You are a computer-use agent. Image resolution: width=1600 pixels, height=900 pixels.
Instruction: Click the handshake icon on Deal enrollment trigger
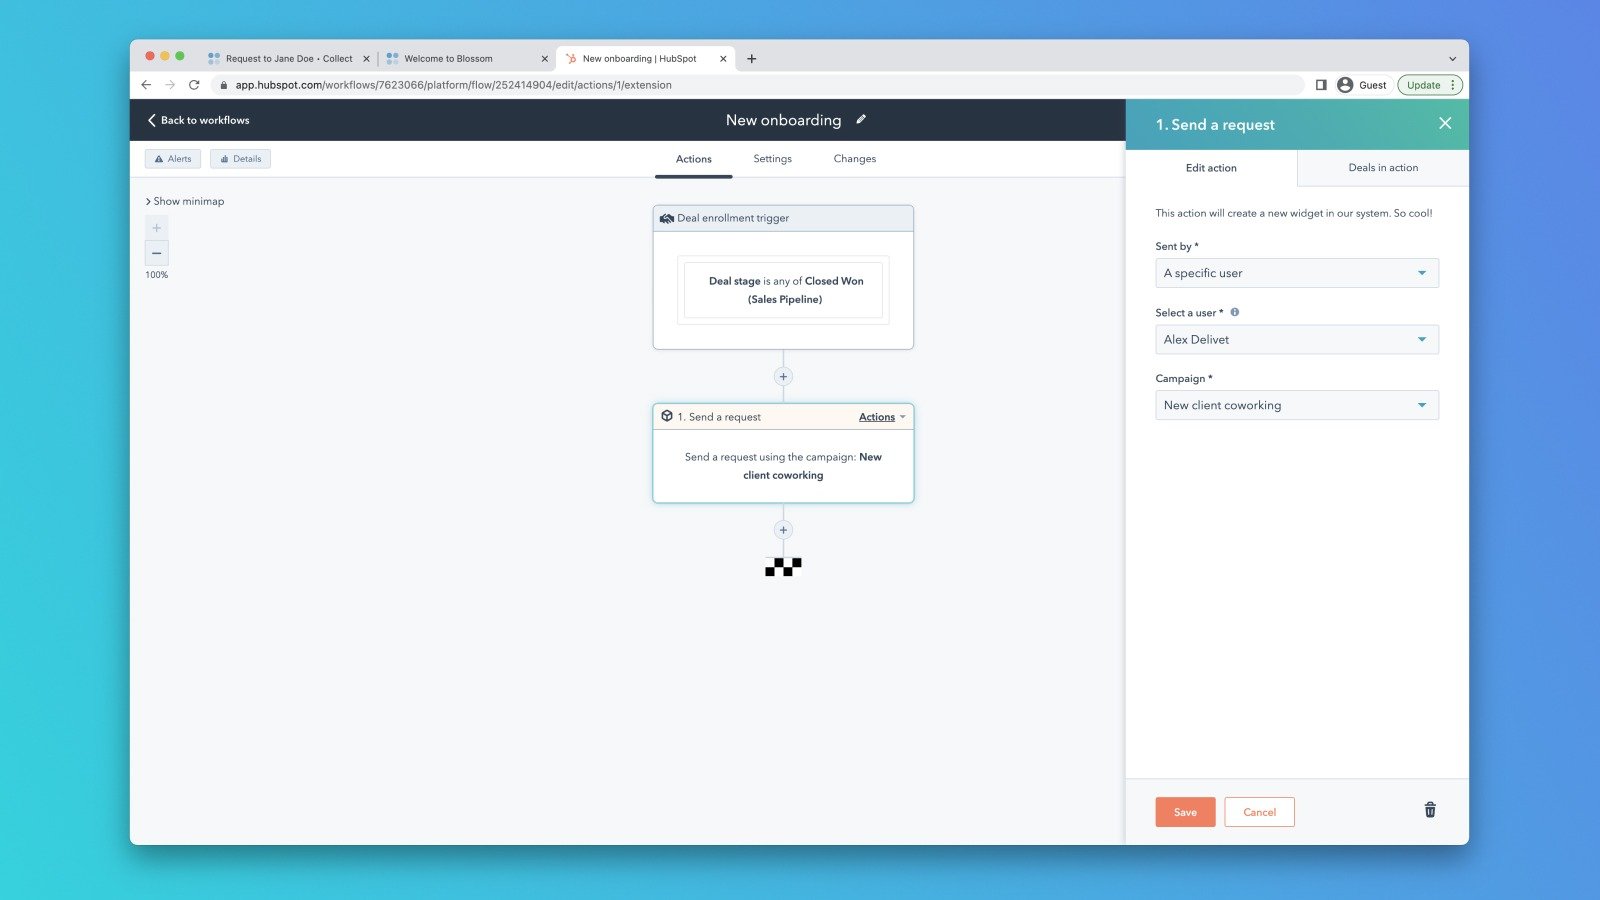[x=666, y=217]
